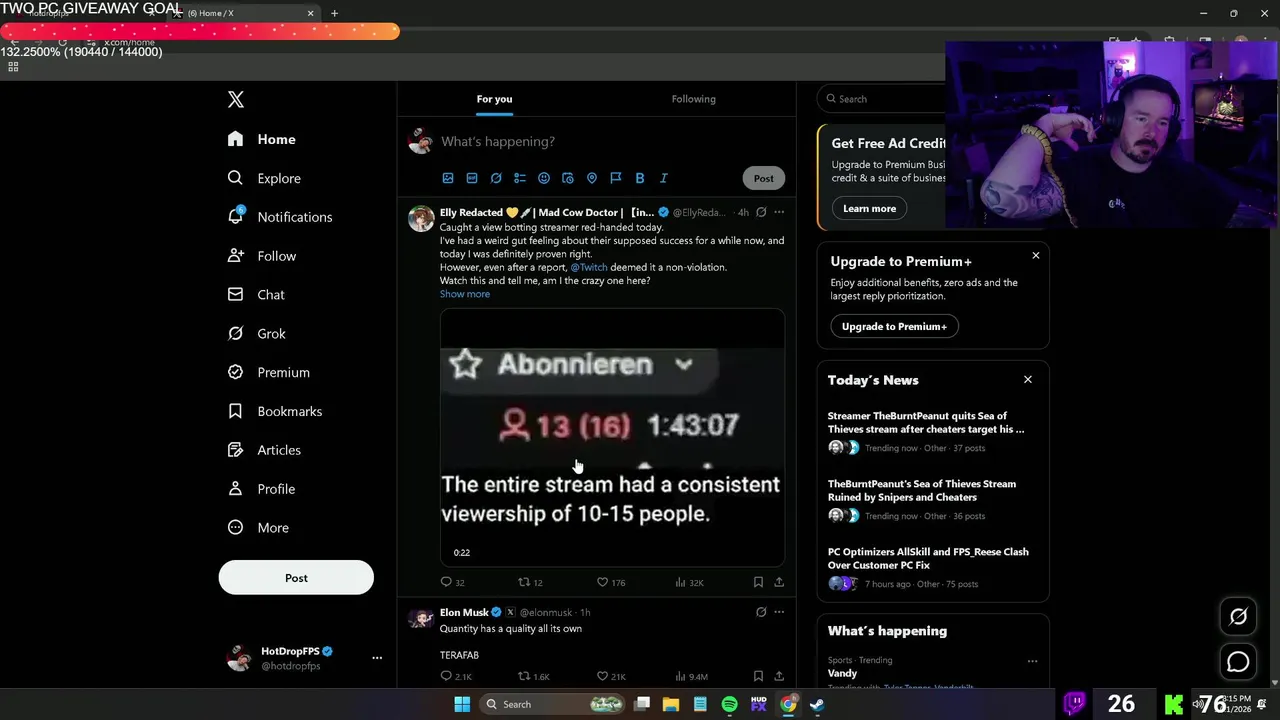Open floating Grok button at bottom right
The height and width of the screenshot is (720, 1280).
pos(1238,617)
